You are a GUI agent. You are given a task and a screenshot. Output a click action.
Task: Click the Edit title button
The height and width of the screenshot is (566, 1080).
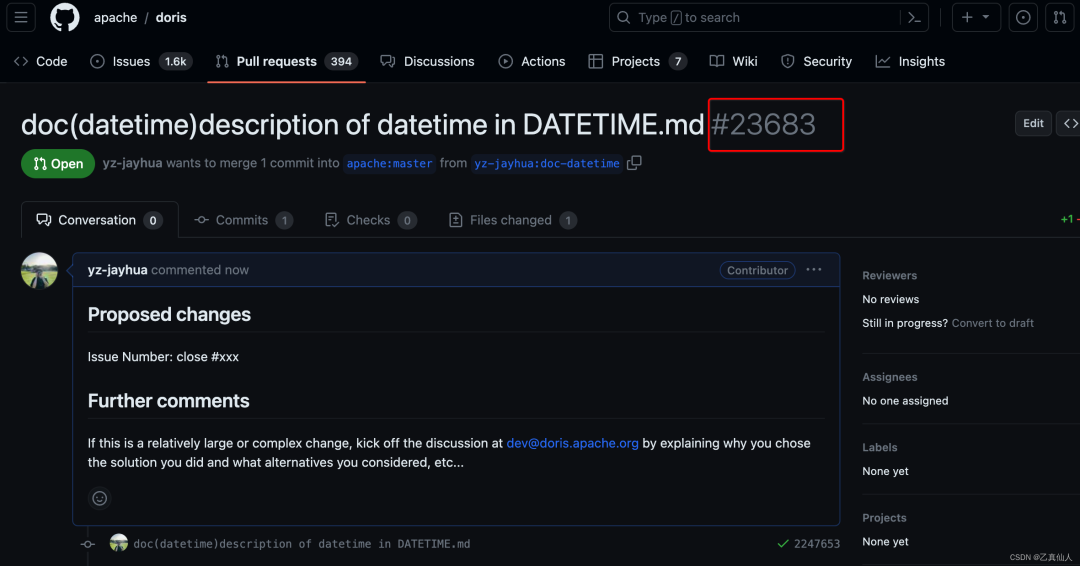[x=1033, y=123]
